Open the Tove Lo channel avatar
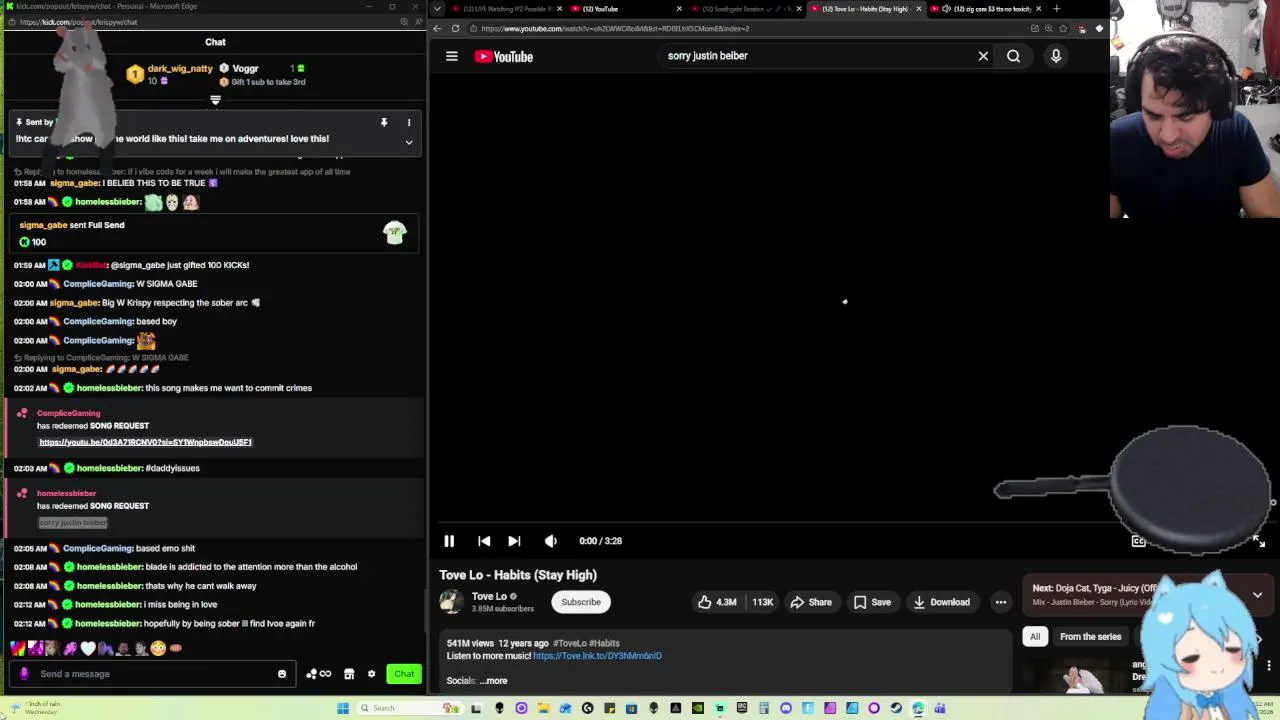Image resolution: width=1280 pixels, height=720 pixels. tap(451, 601)
